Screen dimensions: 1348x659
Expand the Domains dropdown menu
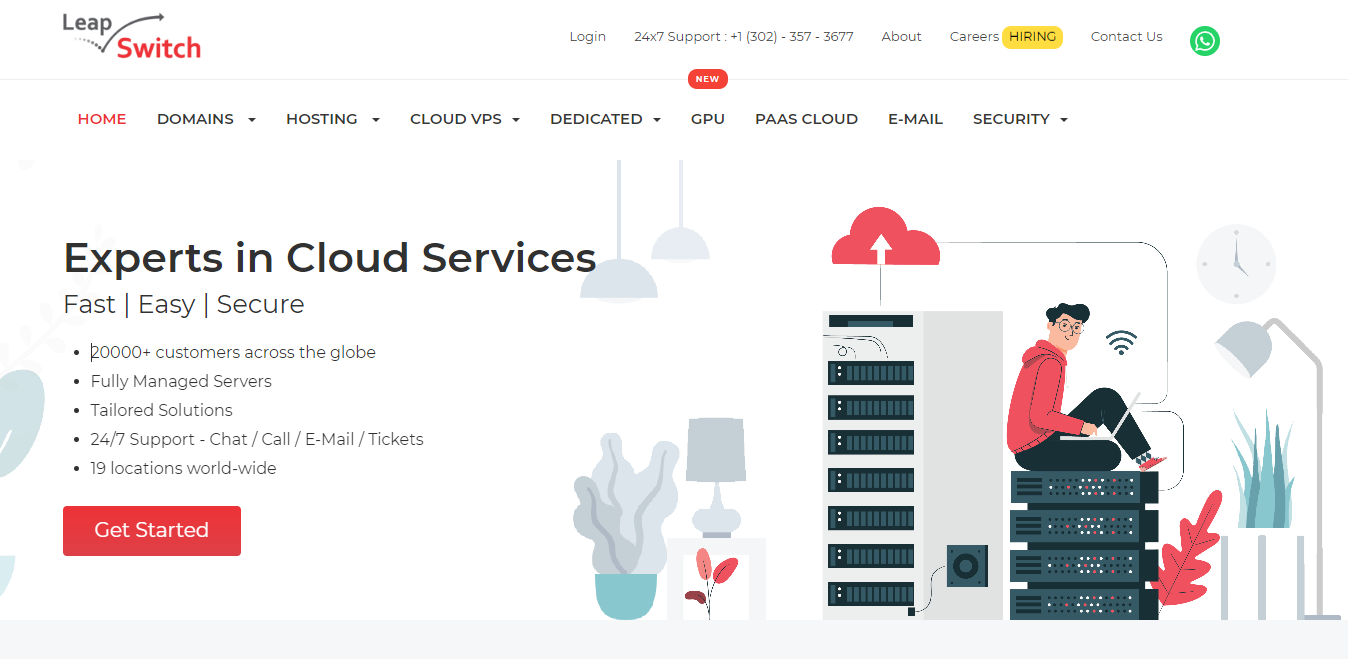[206, 119]
